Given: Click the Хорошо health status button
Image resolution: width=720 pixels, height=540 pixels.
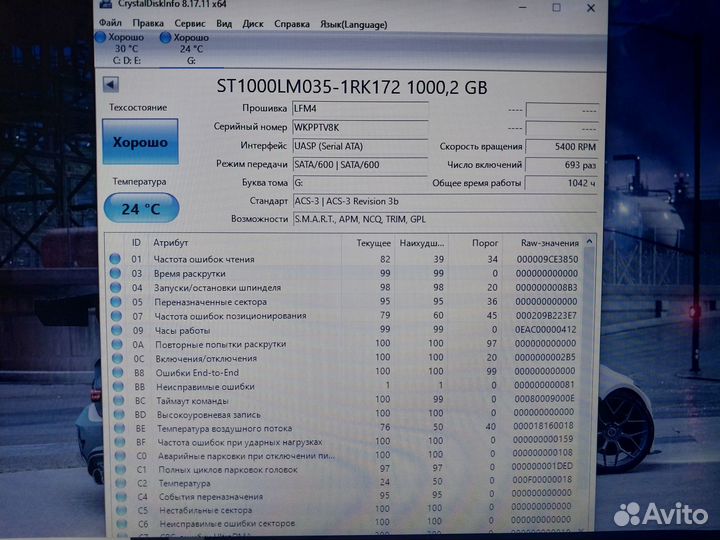Looking at the screenshot, I should click(x=140, y=142).
